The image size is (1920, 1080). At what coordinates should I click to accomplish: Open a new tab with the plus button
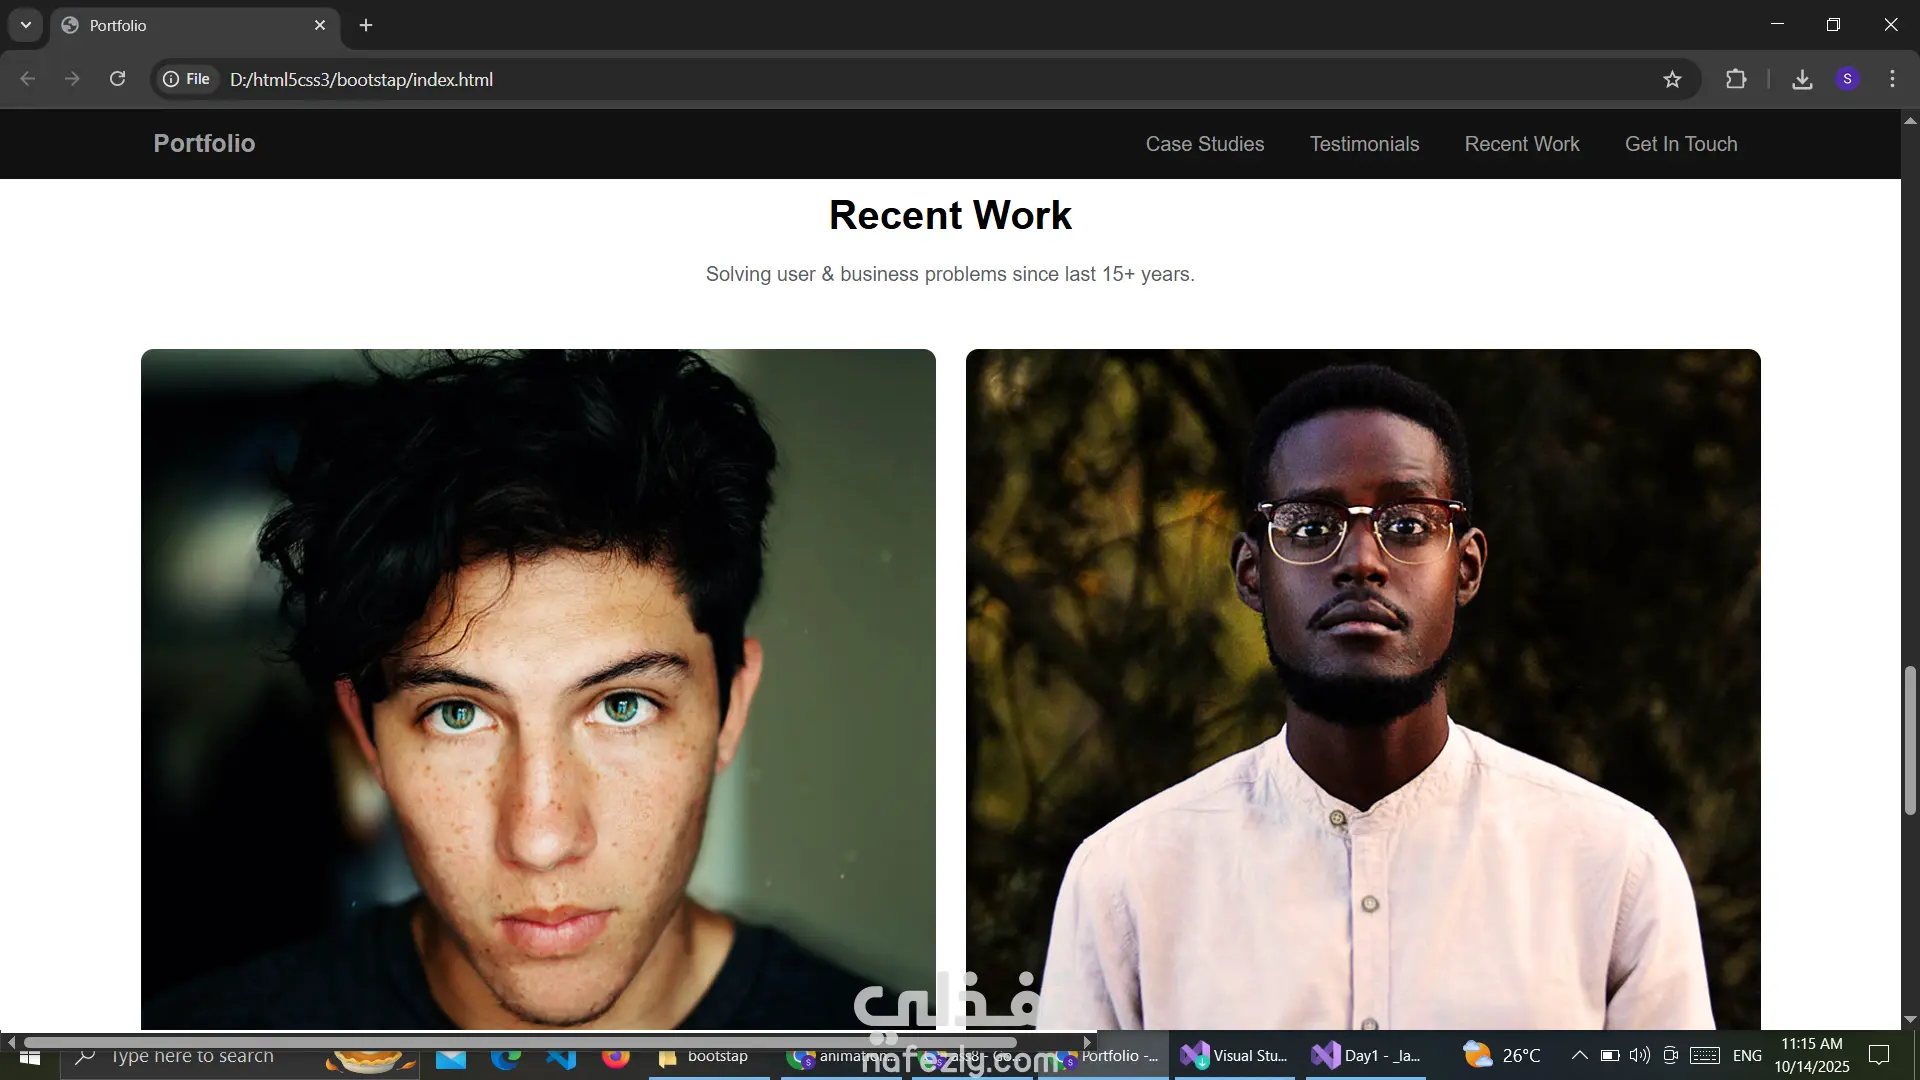(366, 25)
